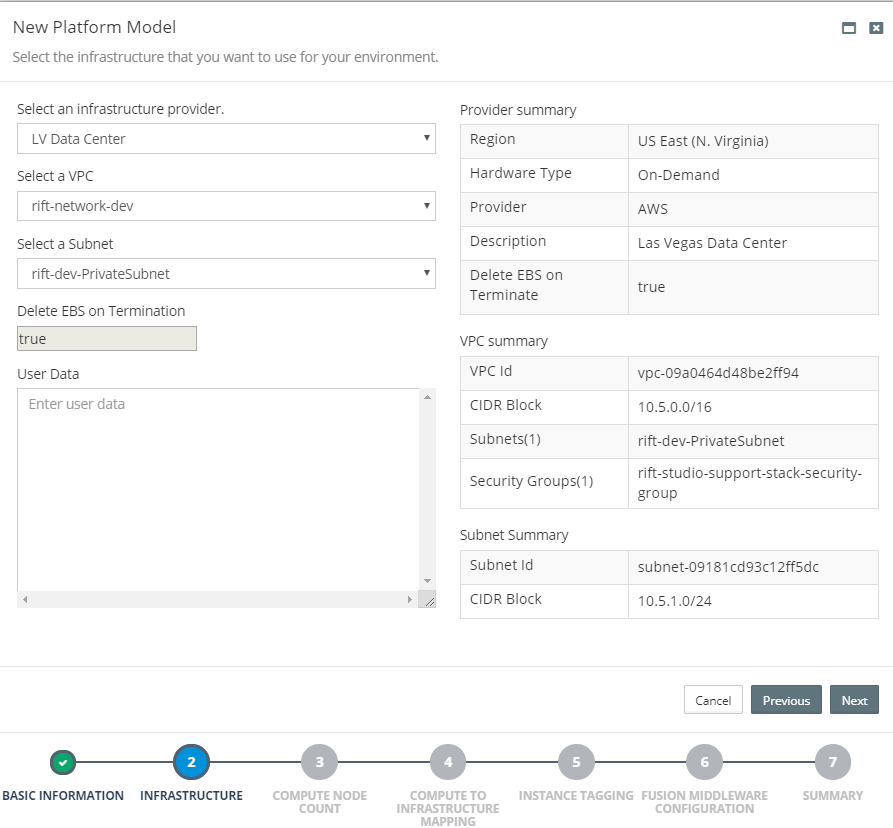This screenshot has height=828, width=893.
Task: Open the infrastructure provider dropdown
Action: click(x=226, y=138)
